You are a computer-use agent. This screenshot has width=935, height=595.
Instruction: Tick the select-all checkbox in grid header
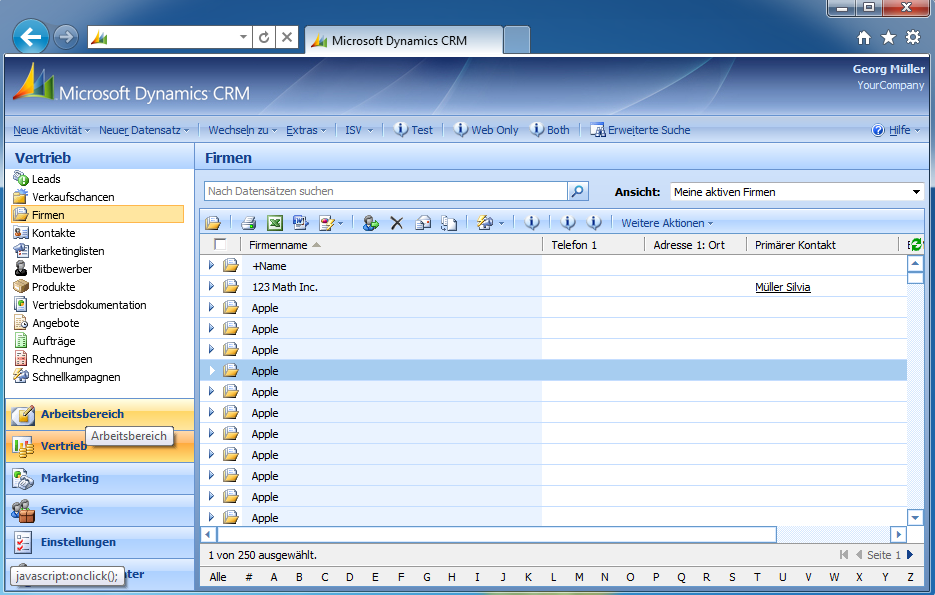[x=220, y=244]
